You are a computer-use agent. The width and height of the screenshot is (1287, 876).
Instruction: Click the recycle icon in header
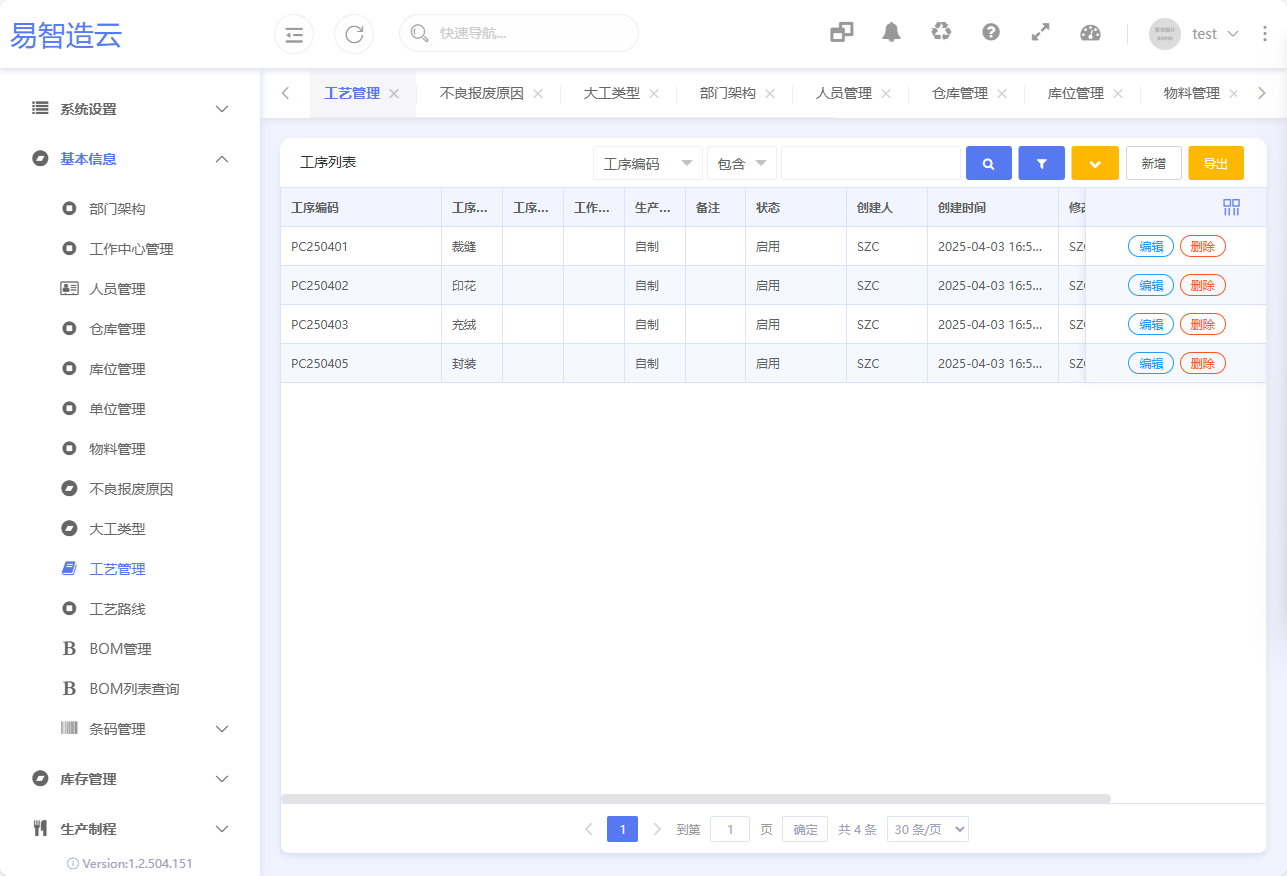(x=941, y=33)
